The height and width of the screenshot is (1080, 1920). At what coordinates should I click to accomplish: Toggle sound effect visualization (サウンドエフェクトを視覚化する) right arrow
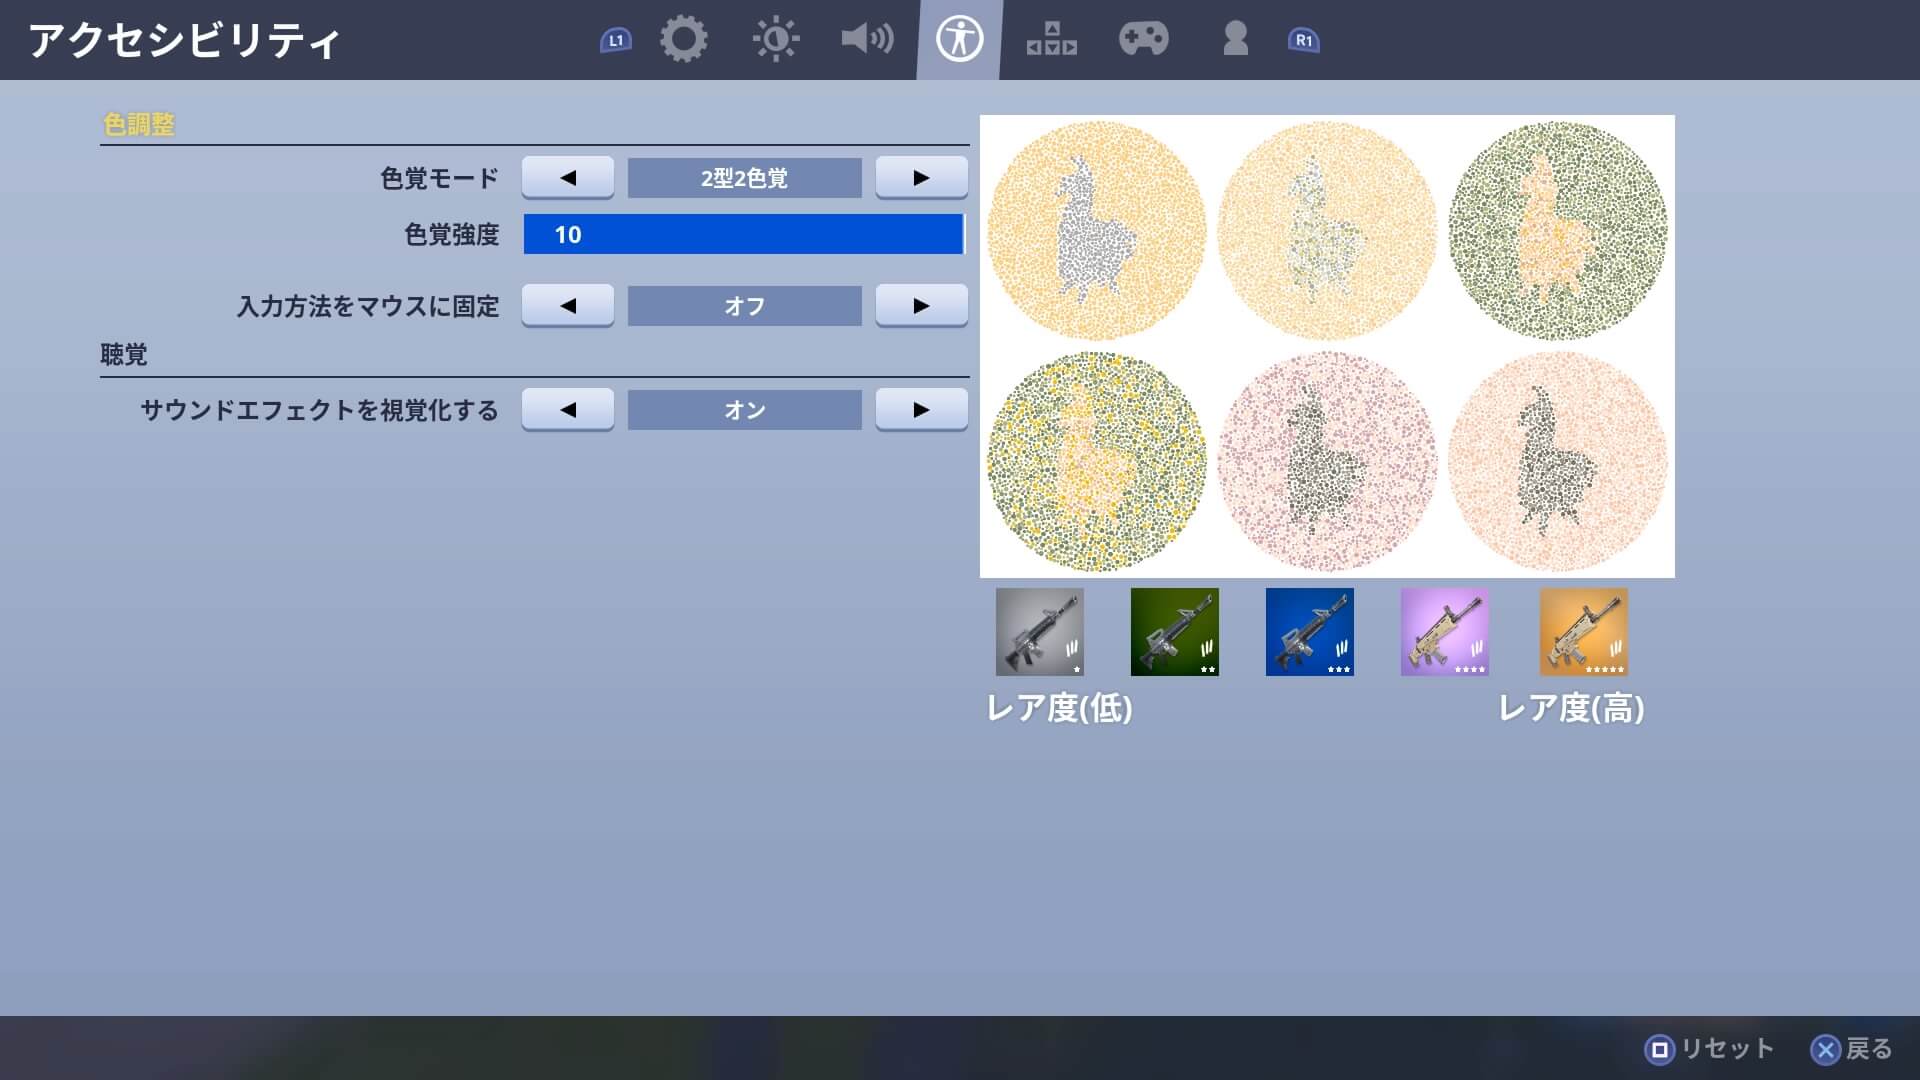921,410
